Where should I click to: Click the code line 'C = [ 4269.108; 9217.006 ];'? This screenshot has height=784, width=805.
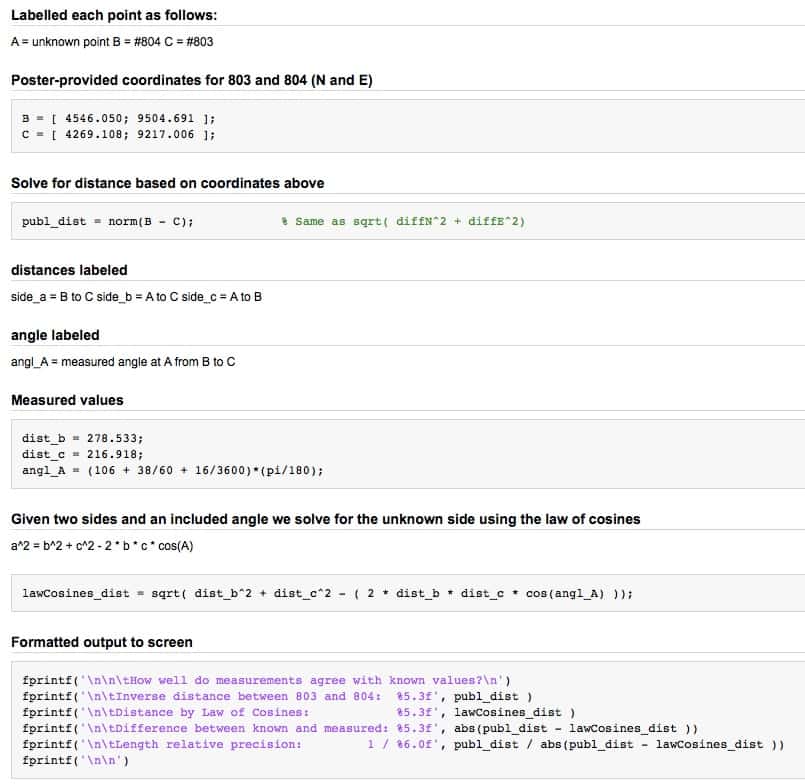[x=119, y=135]
